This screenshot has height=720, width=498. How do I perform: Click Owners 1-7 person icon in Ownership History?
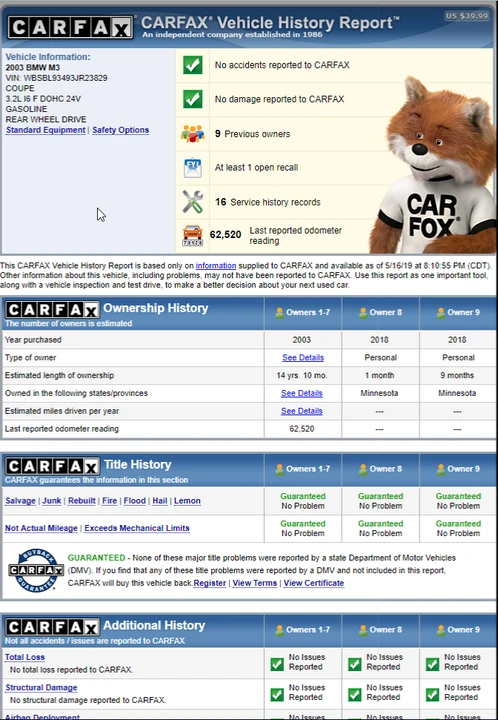[279, 313]
